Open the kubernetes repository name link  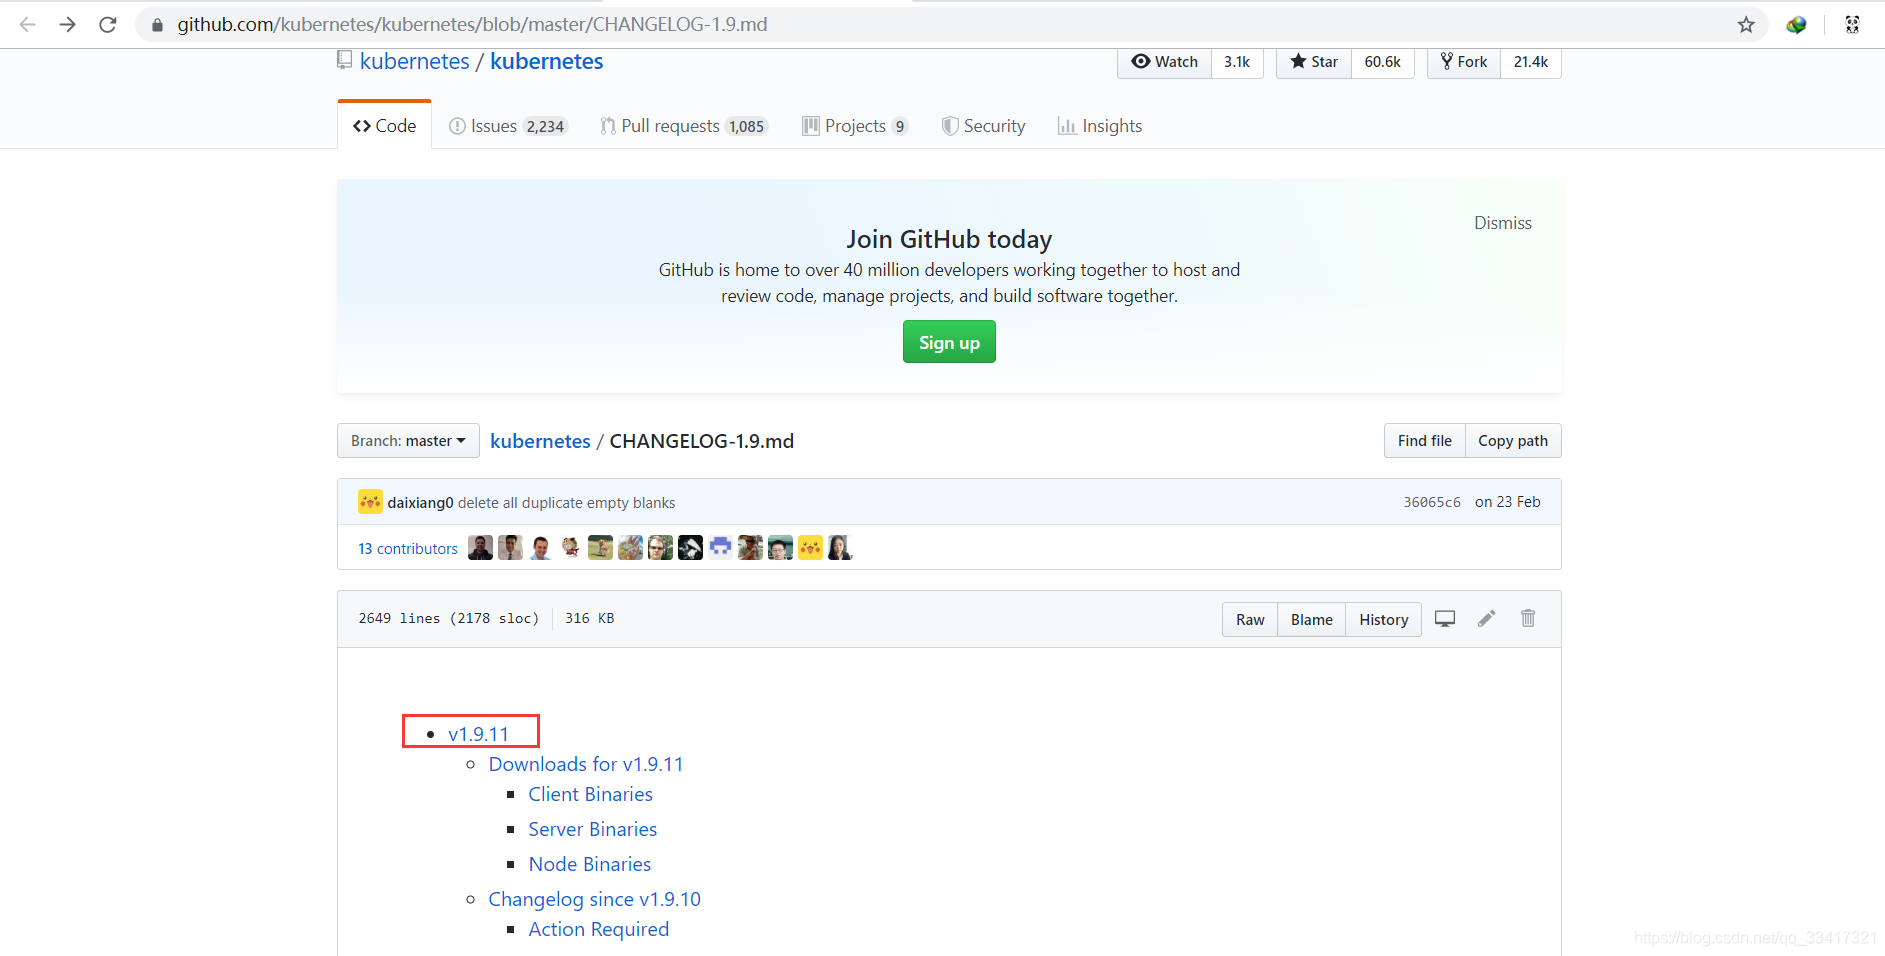(546, 61)
